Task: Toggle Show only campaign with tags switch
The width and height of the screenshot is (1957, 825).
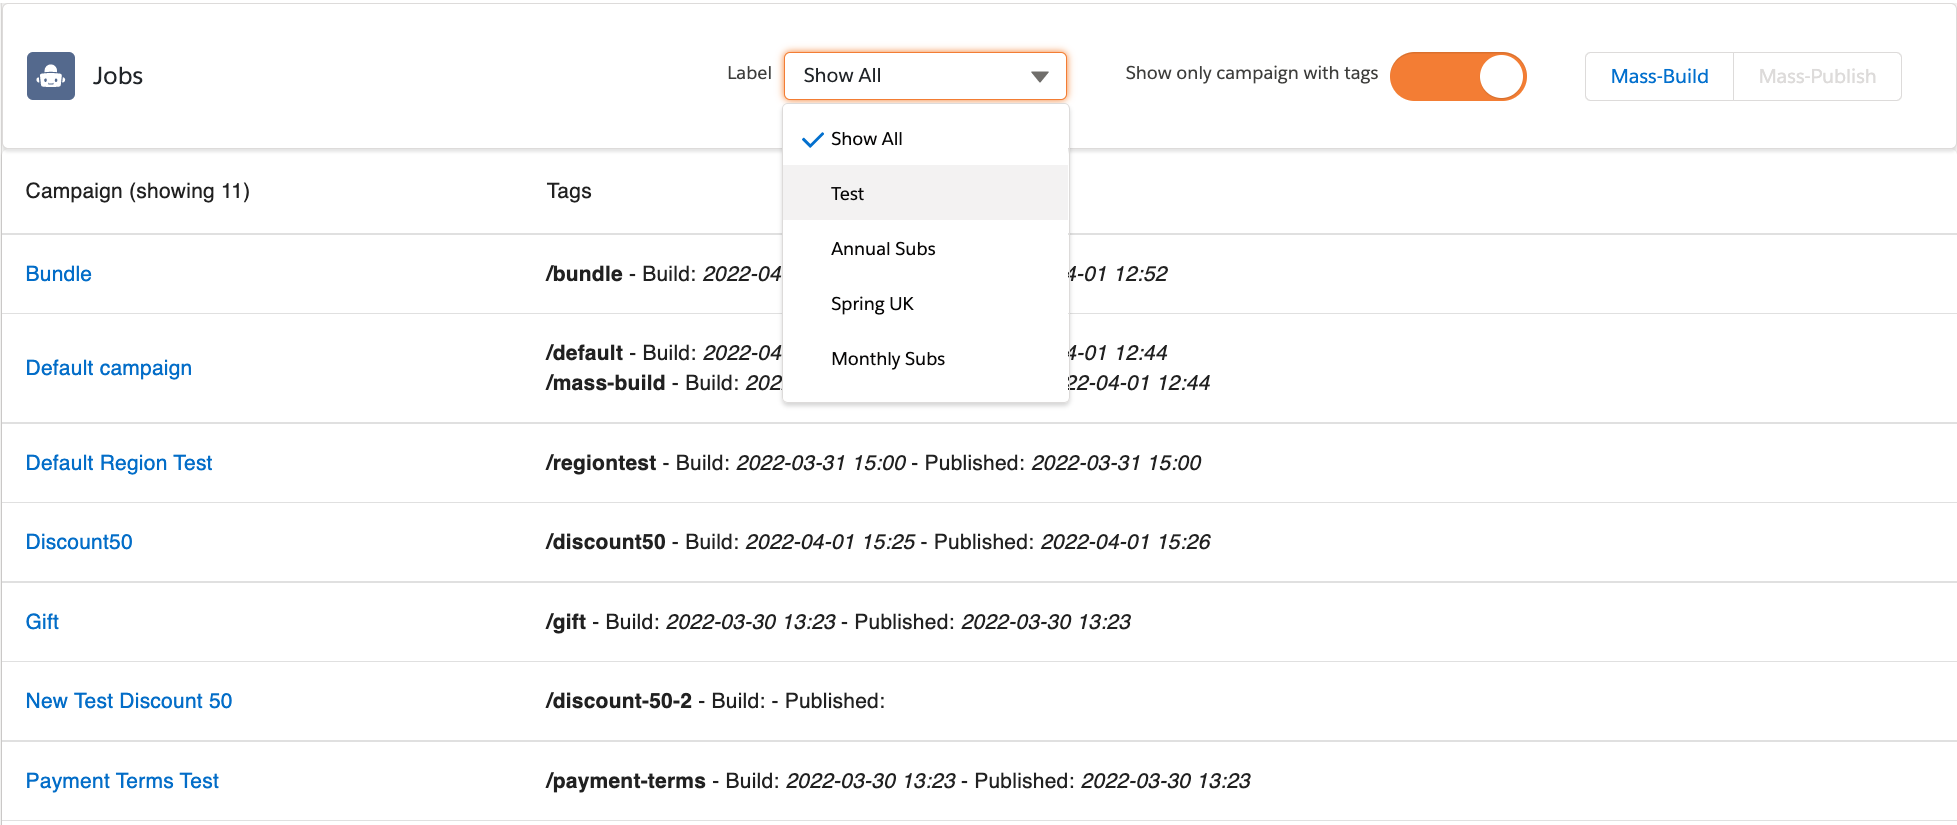Action: coord(1458,76)
